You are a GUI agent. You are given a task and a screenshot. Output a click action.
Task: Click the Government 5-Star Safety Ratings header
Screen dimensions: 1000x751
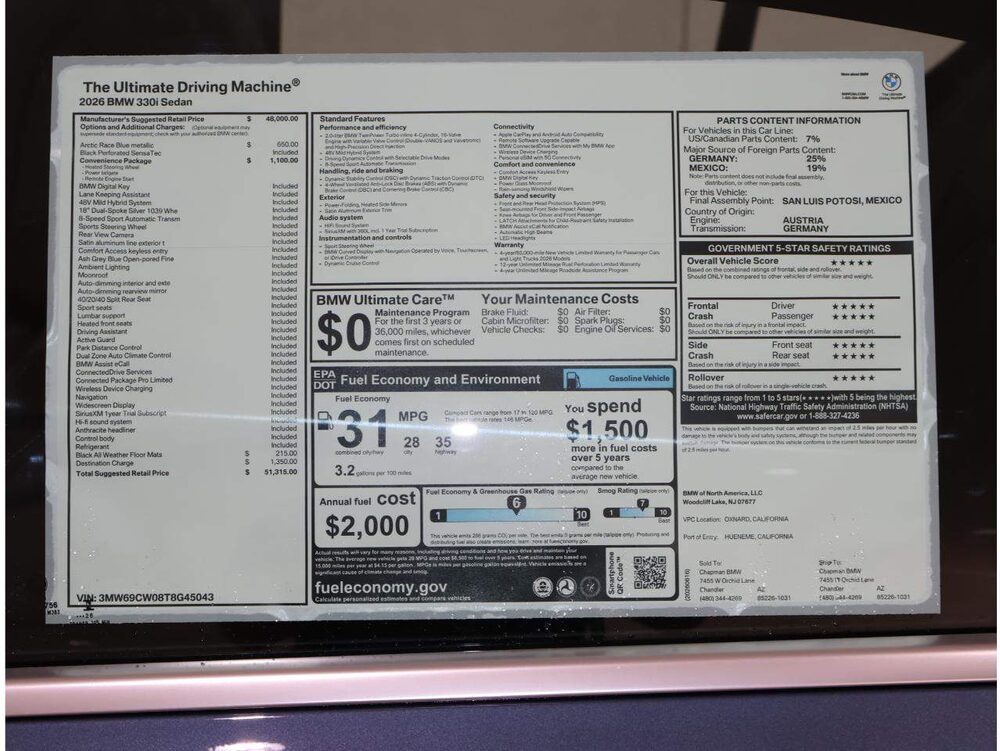(798, 248)
